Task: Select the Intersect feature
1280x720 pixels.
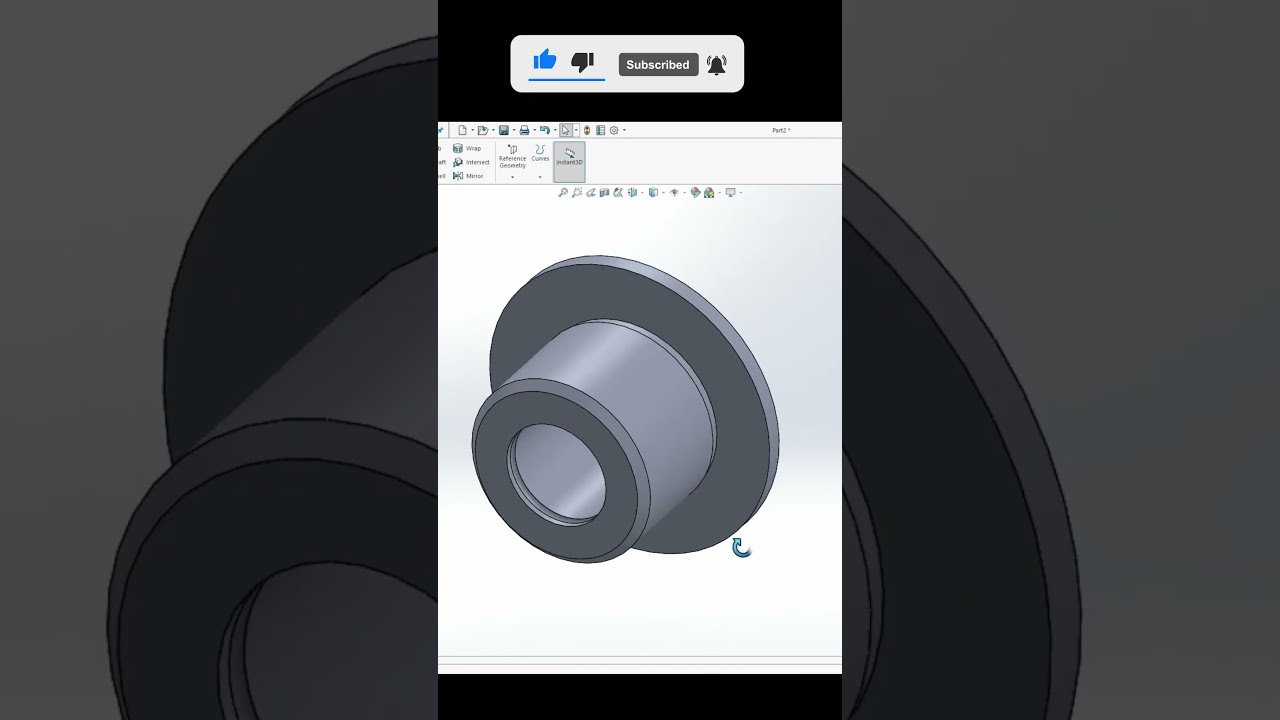Action: coord(471,162)
